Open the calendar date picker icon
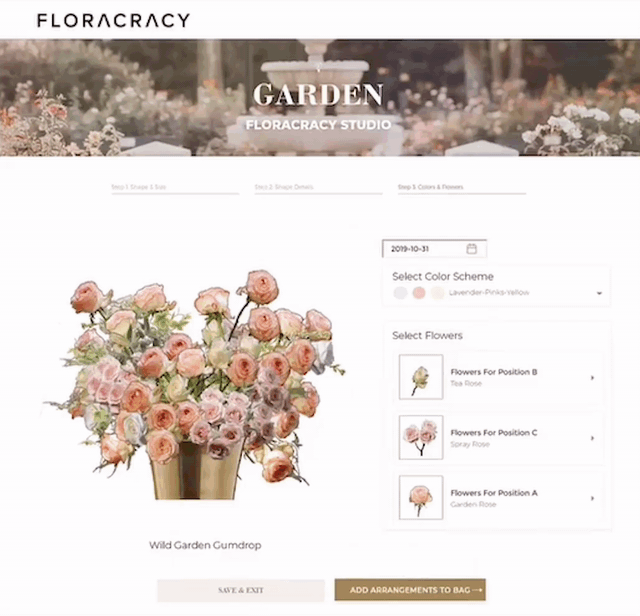 coord(471,249)
